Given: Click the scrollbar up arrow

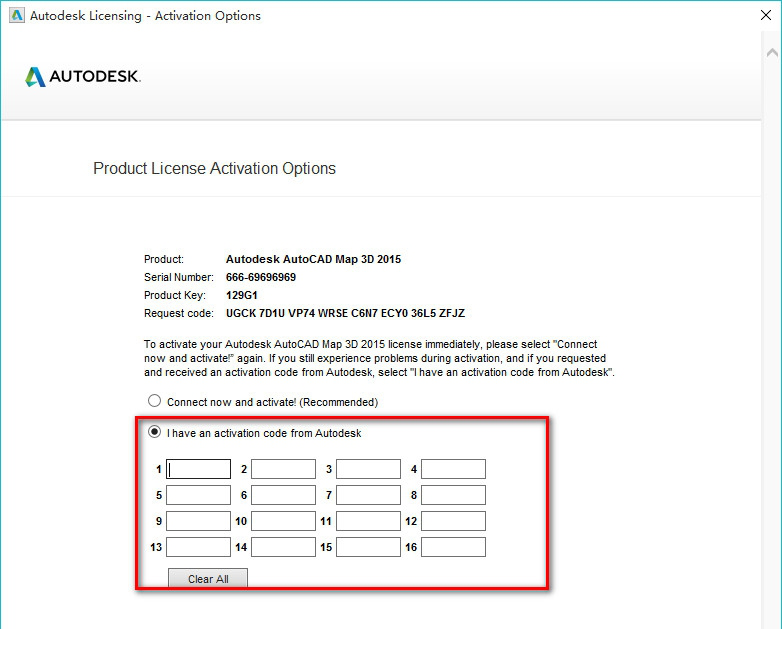Looking at the screenshot, I should 772,52.
